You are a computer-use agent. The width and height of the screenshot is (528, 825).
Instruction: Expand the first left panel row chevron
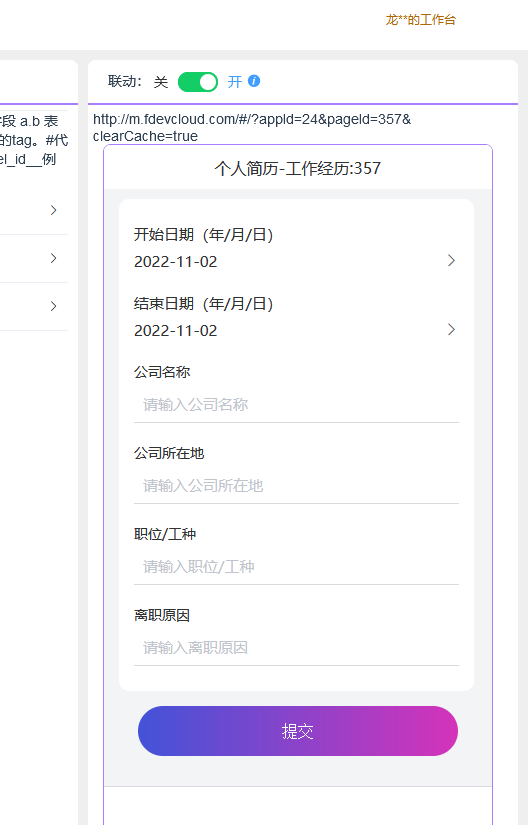53,210
